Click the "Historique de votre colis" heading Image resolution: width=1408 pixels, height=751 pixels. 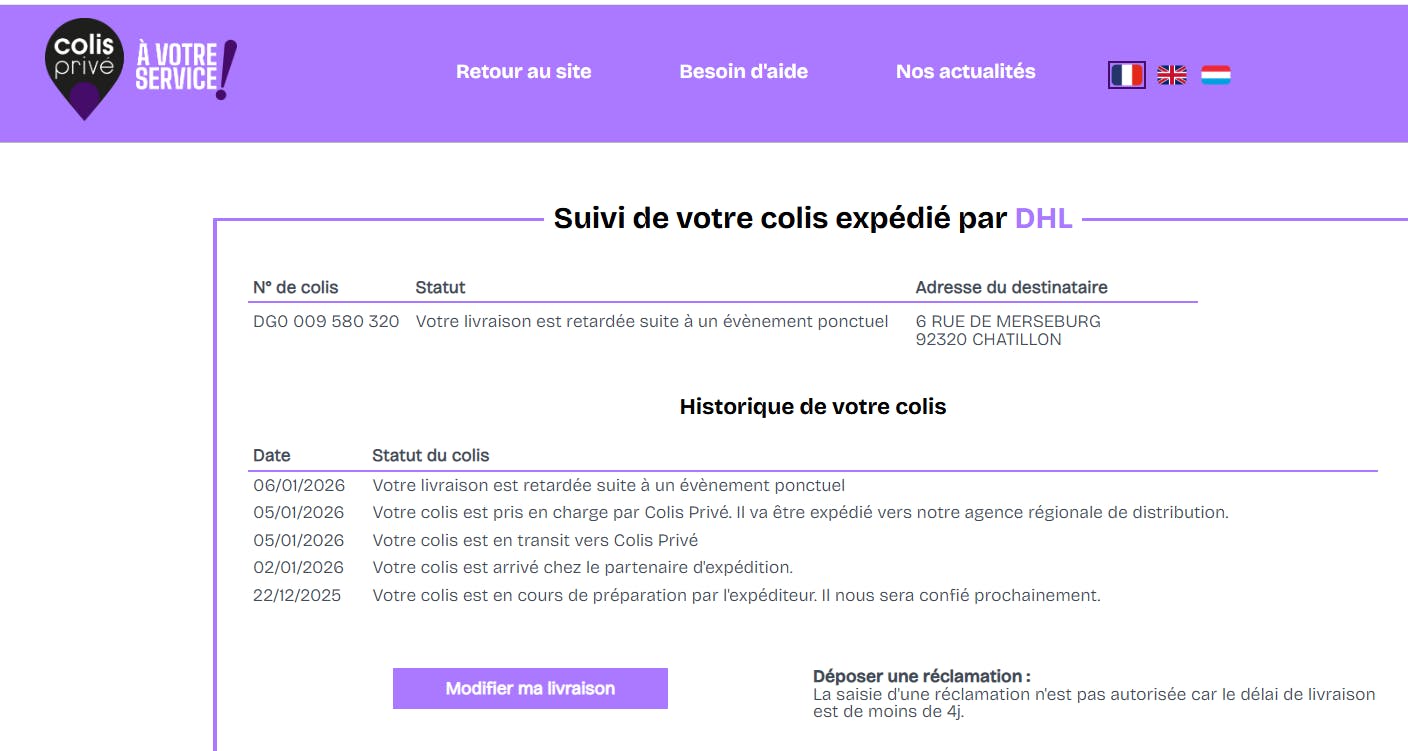click(x=812, y=407)
